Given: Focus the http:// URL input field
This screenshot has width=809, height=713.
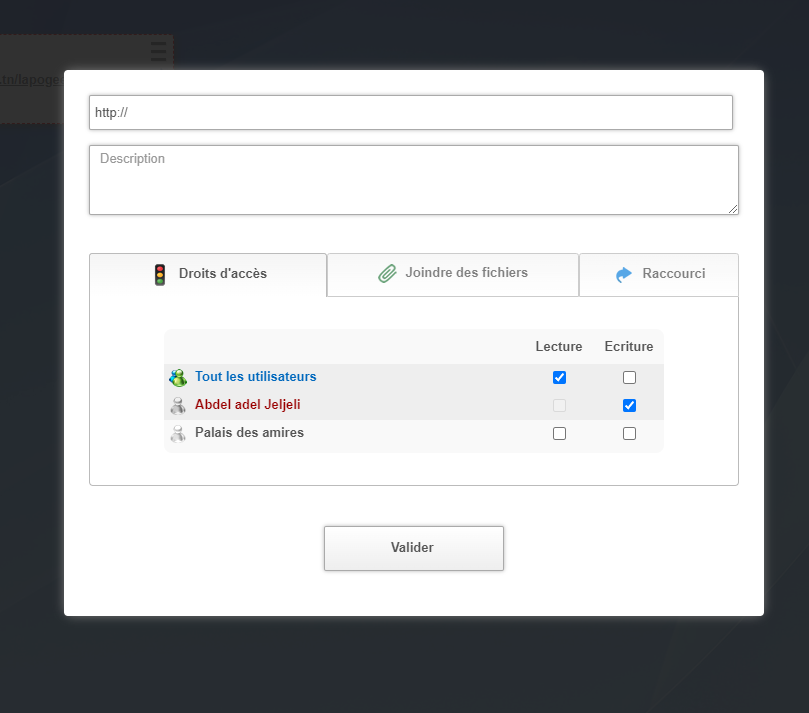Looking at the screenshot, I should click(x=410, y=113).
